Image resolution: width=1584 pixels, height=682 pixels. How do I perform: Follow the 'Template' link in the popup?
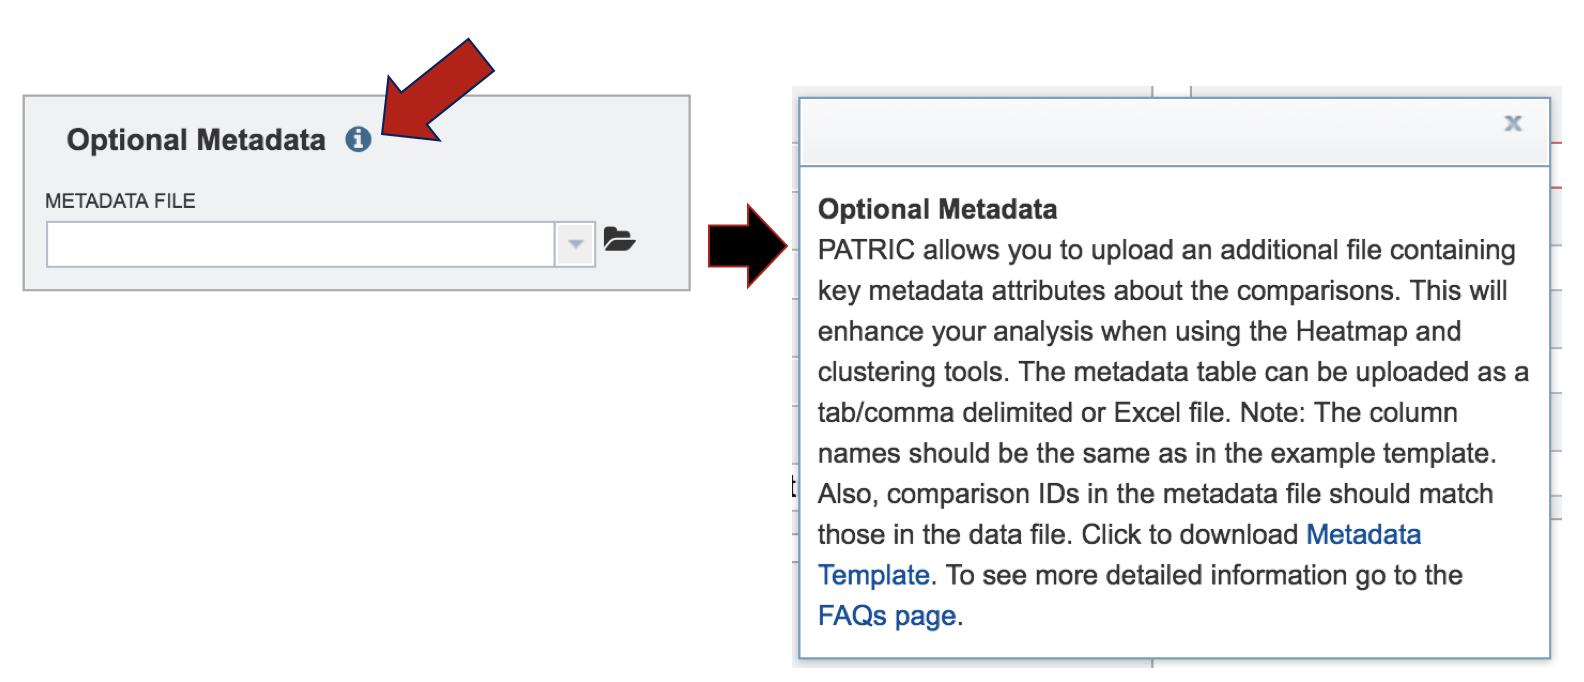873,576
